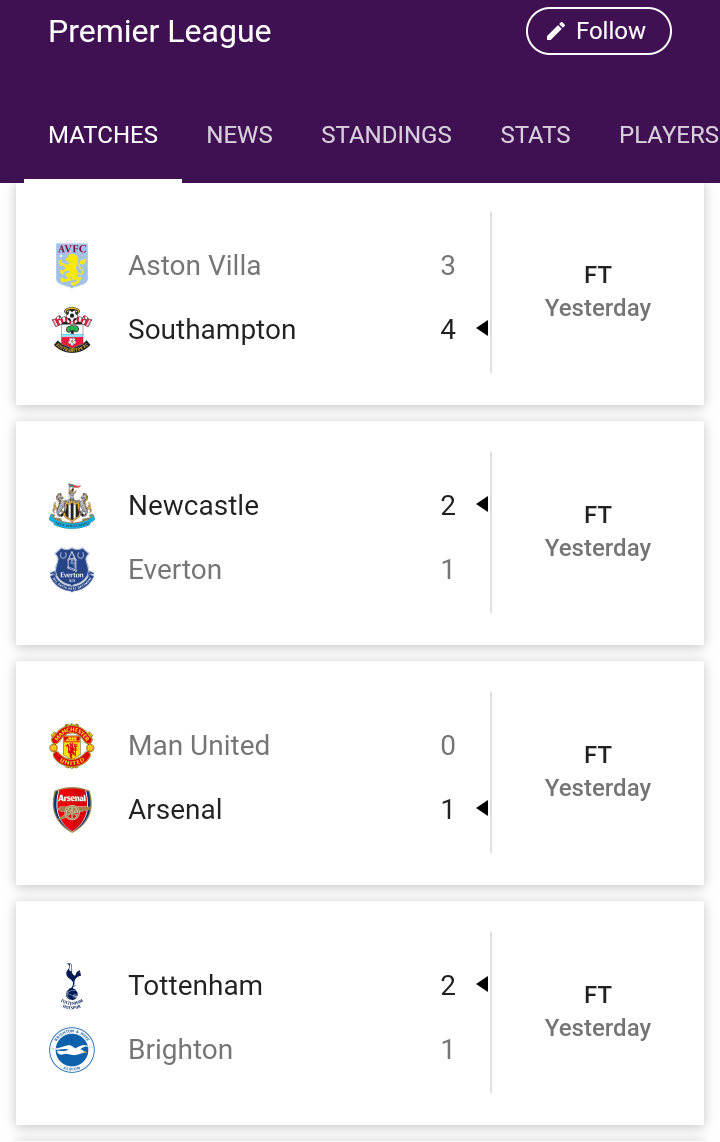Click the Newcastle club crest
The width and height of the screenshot is (720, 1142).
tap(72, 506)
